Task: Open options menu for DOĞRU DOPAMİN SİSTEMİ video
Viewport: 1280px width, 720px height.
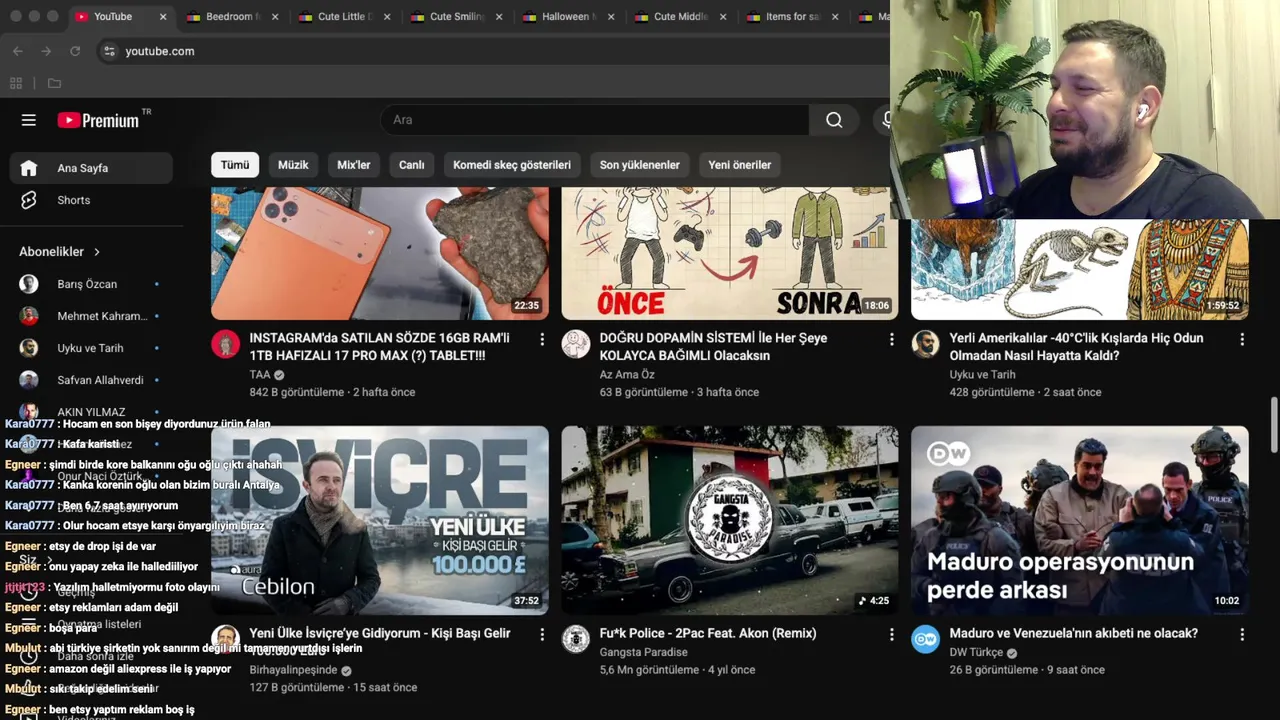Action: point(892,340)
